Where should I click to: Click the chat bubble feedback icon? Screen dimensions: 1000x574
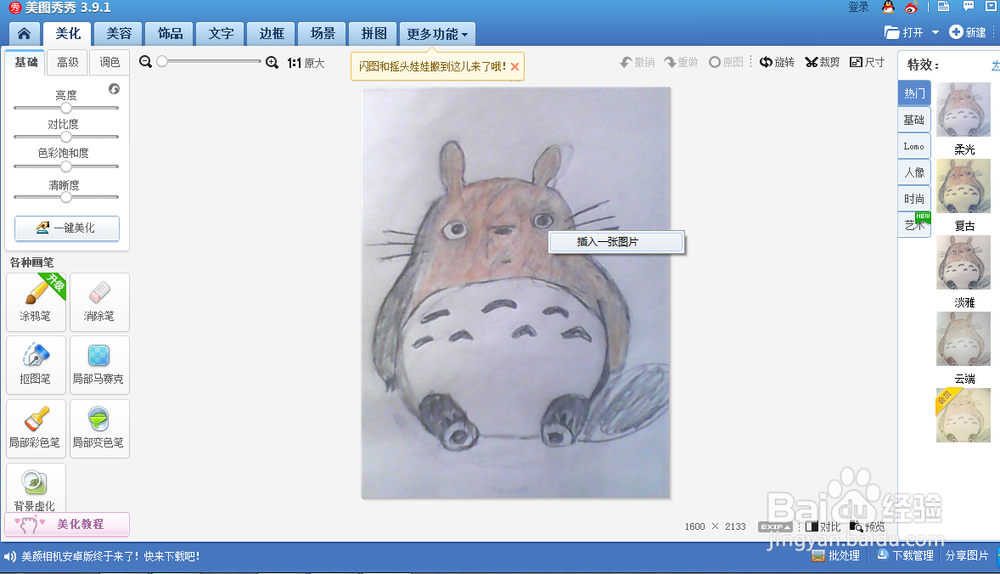968,6
